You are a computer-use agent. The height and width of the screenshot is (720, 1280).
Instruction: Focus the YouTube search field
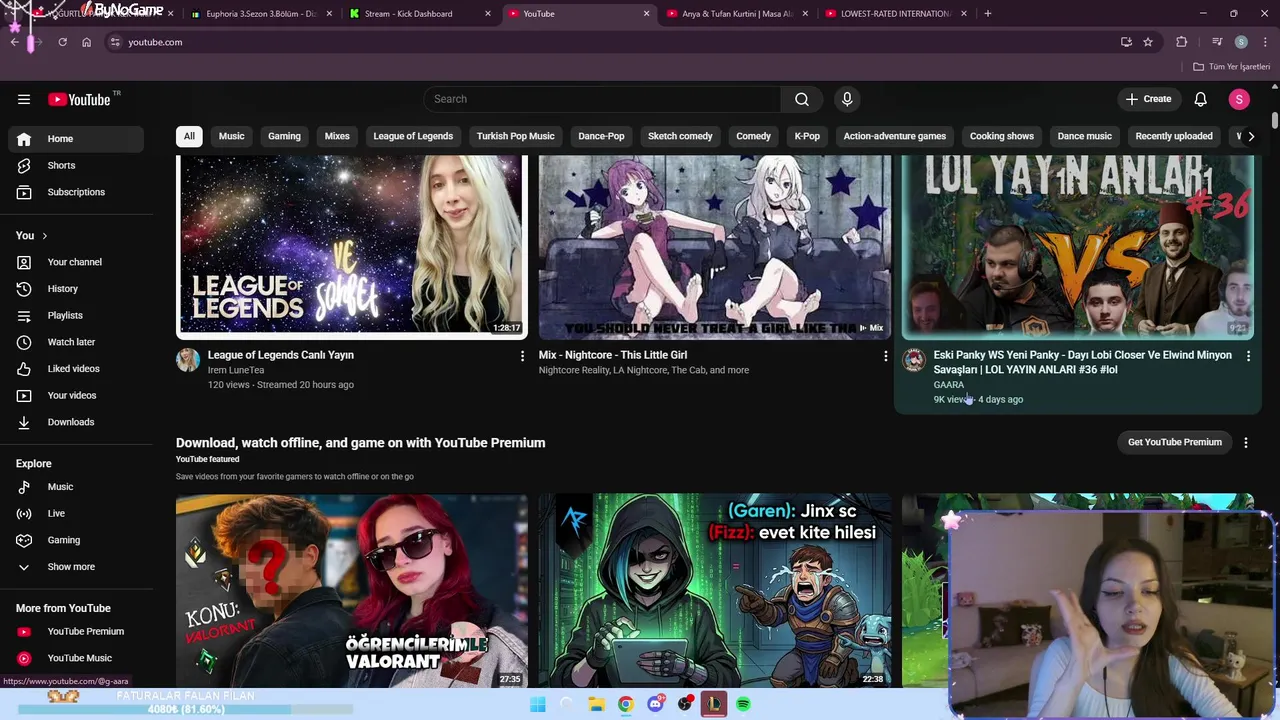(x=602, y=99)
